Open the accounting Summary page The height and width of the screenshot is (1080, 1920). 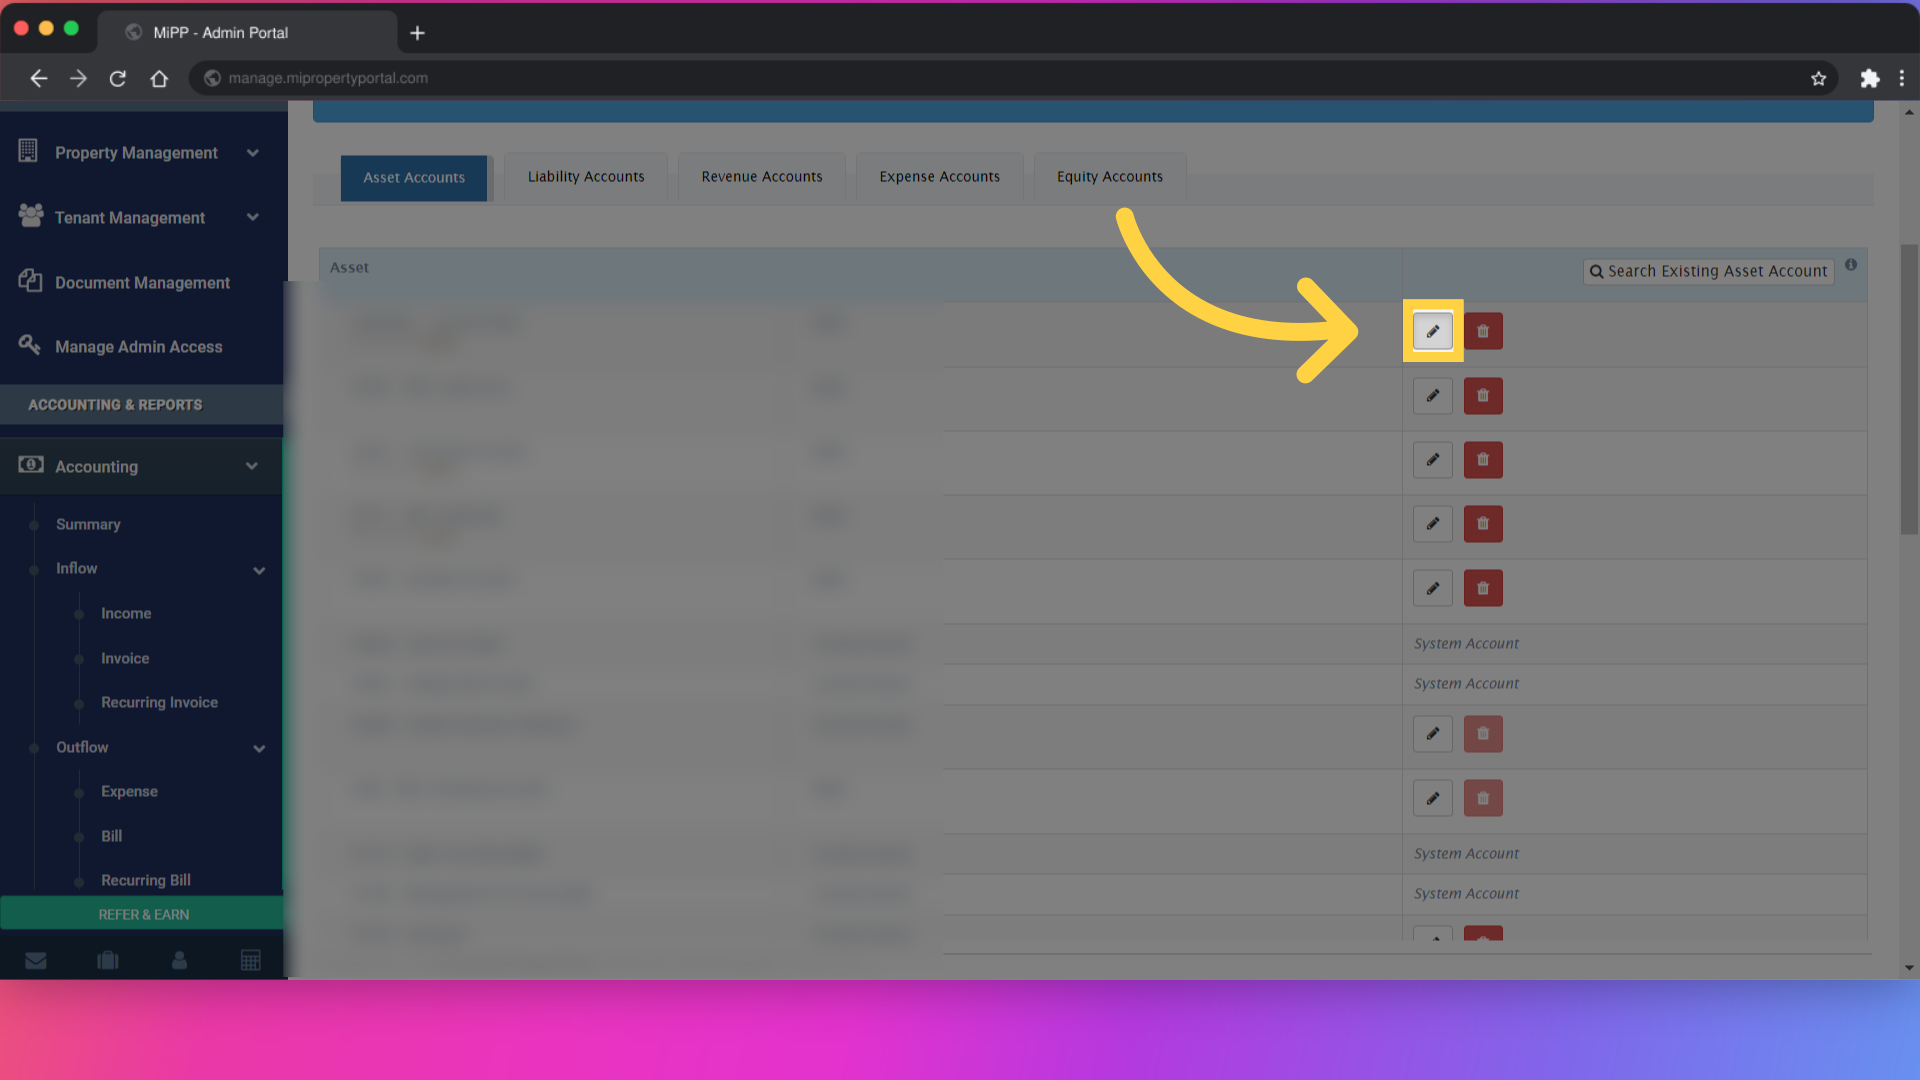point(88,524)
